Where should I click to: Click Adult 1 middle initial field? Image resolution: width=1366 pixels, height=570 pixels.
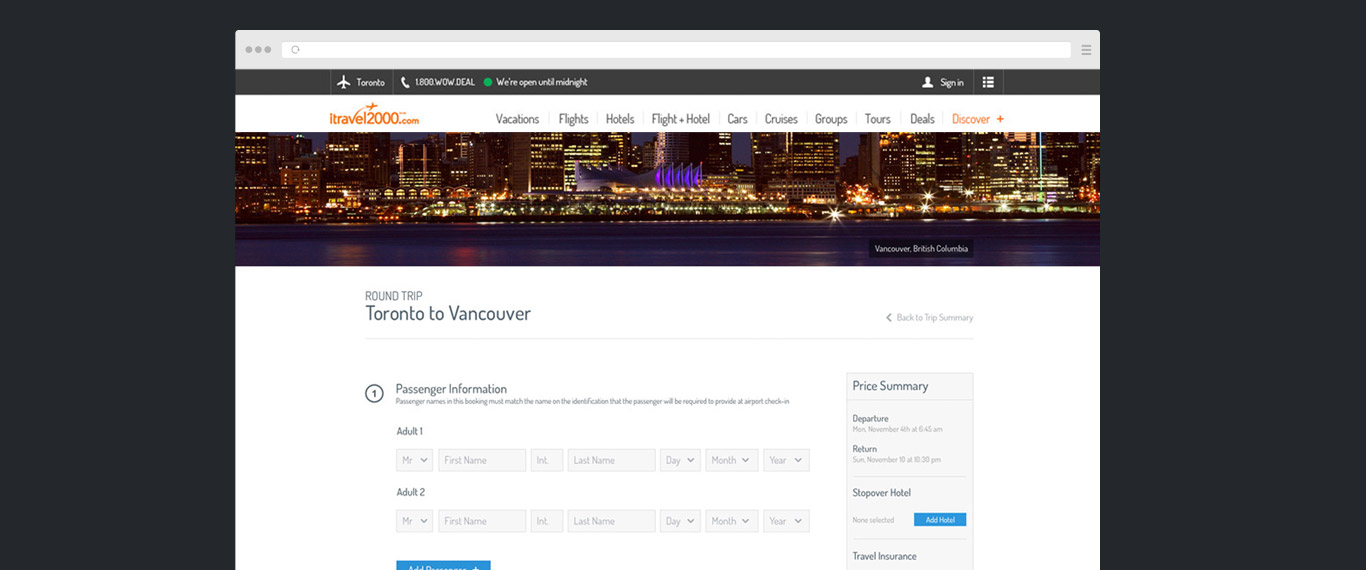pos(547,460)
